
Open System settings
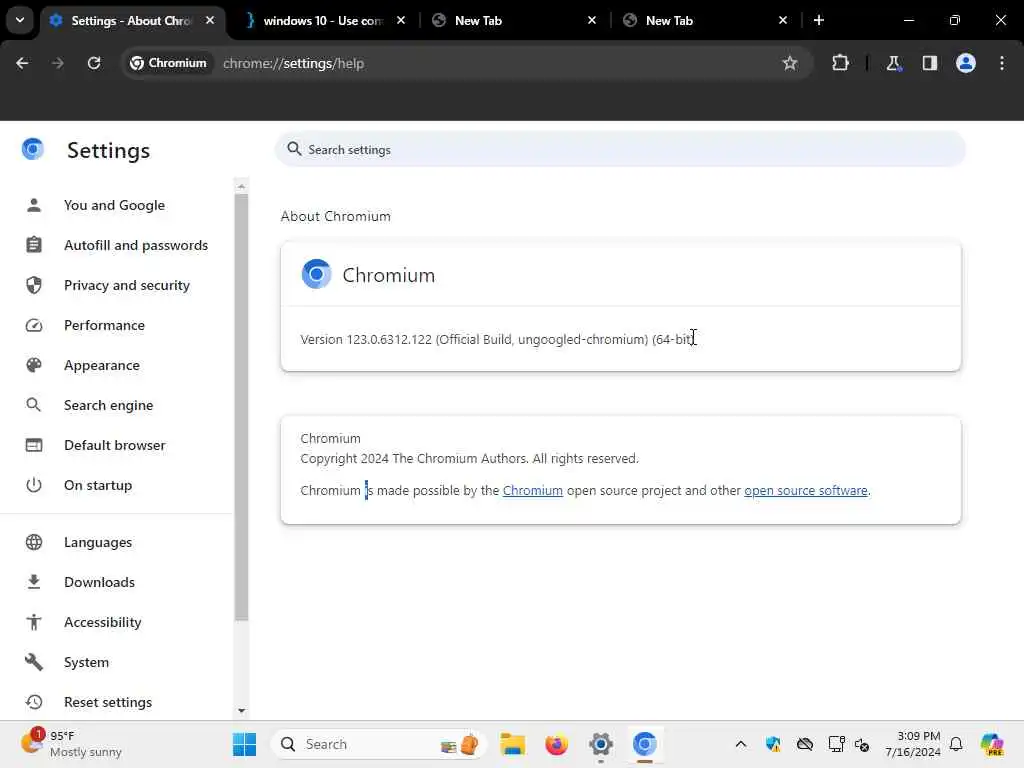point(86,662)
